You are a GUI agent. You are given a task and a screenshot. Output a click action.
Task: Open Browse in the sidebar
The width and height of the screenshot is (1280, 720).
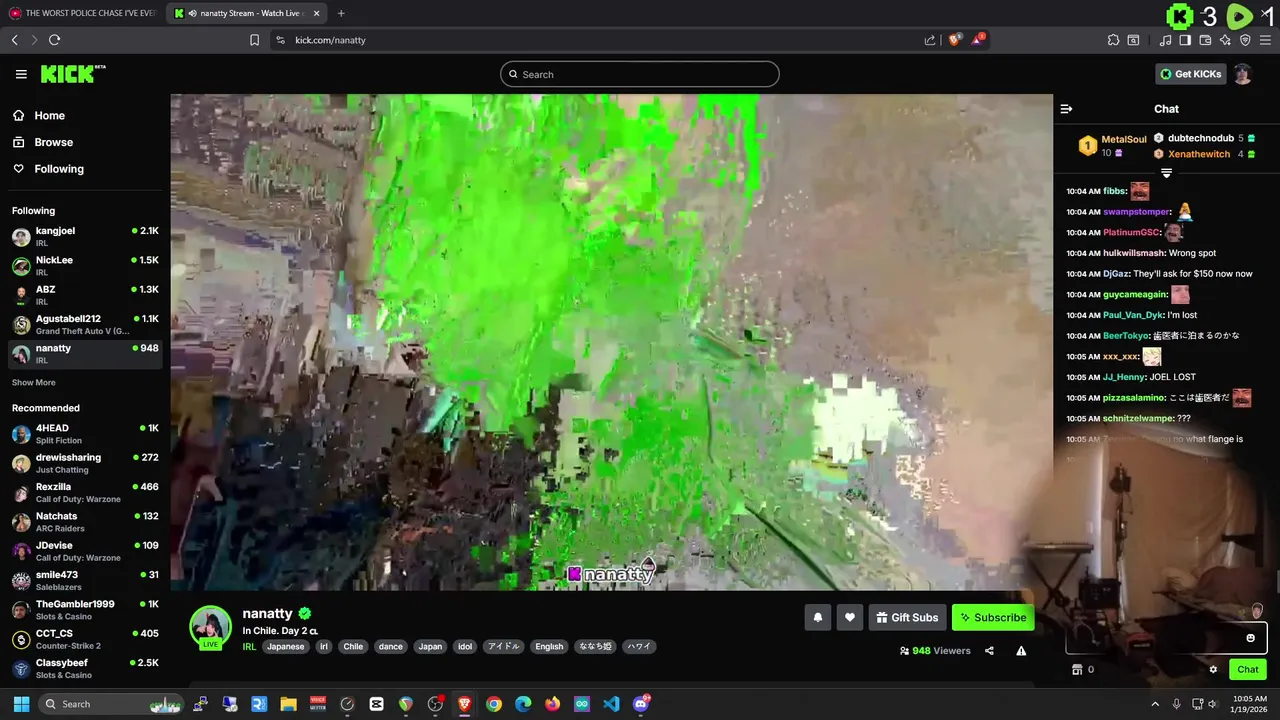pos(53,142)
